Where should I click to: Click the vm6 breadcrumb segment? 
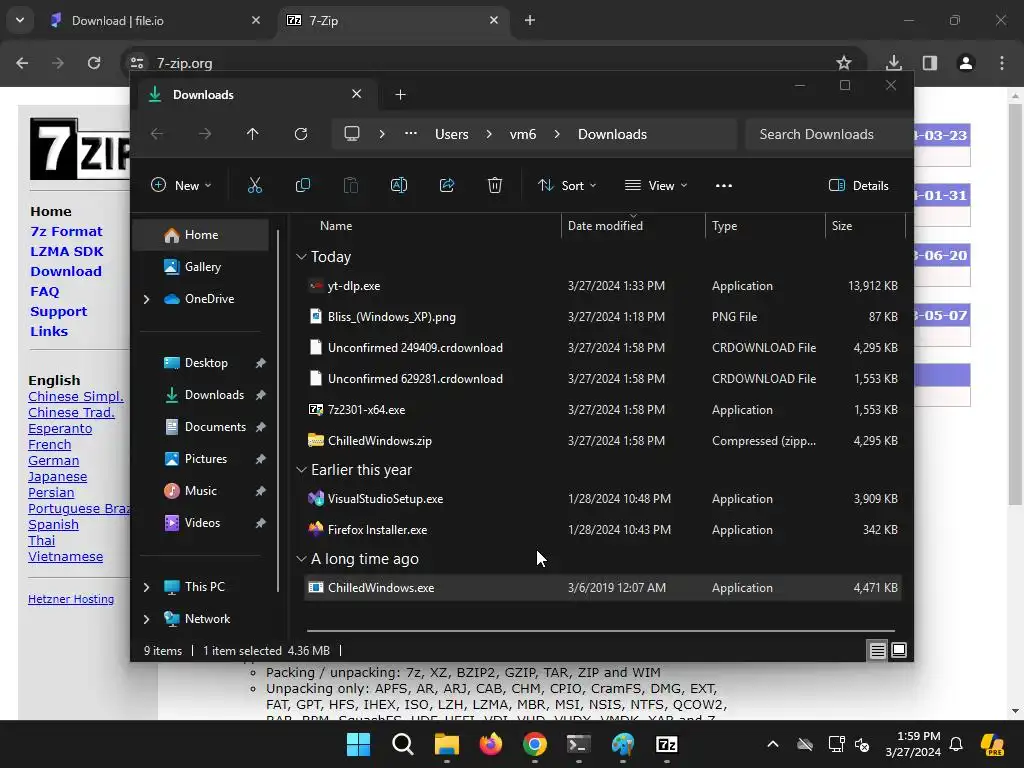(x=522, y=134)
